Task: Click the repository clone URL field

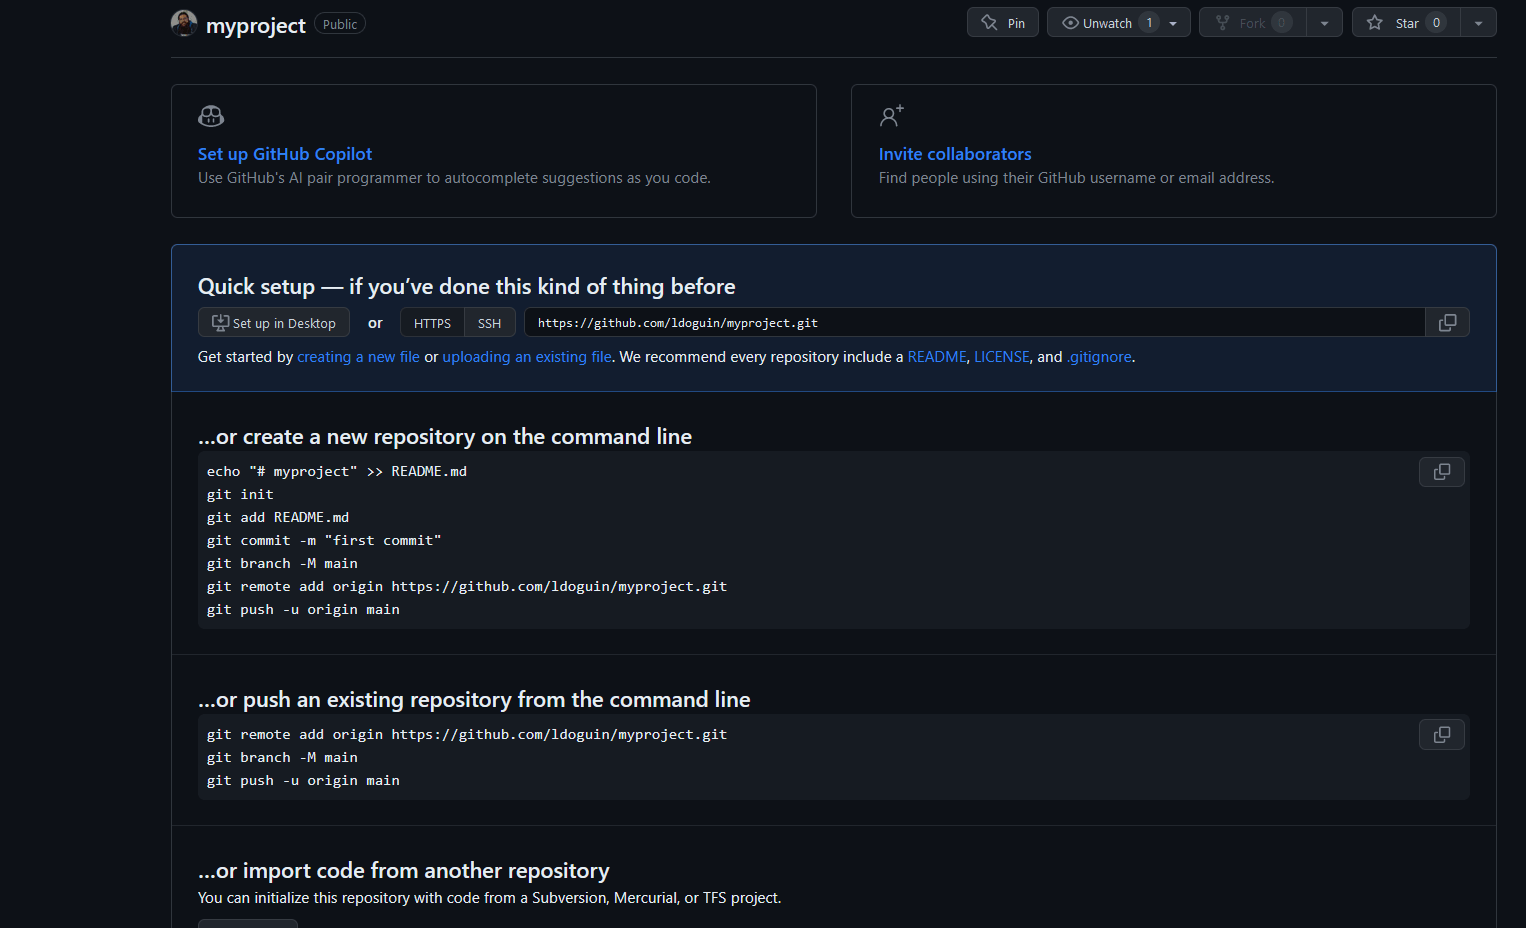Action: point(974,323)
